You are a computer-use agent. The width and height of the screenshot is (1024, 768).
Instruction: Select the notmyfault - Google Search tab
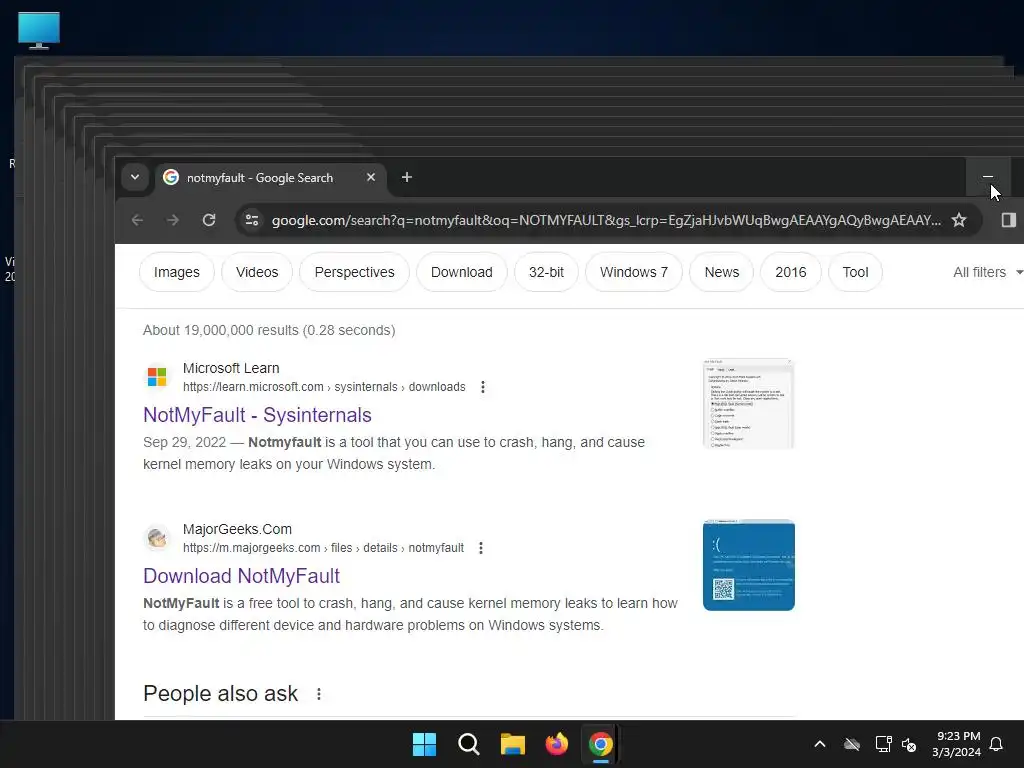(x=270, y=178)
